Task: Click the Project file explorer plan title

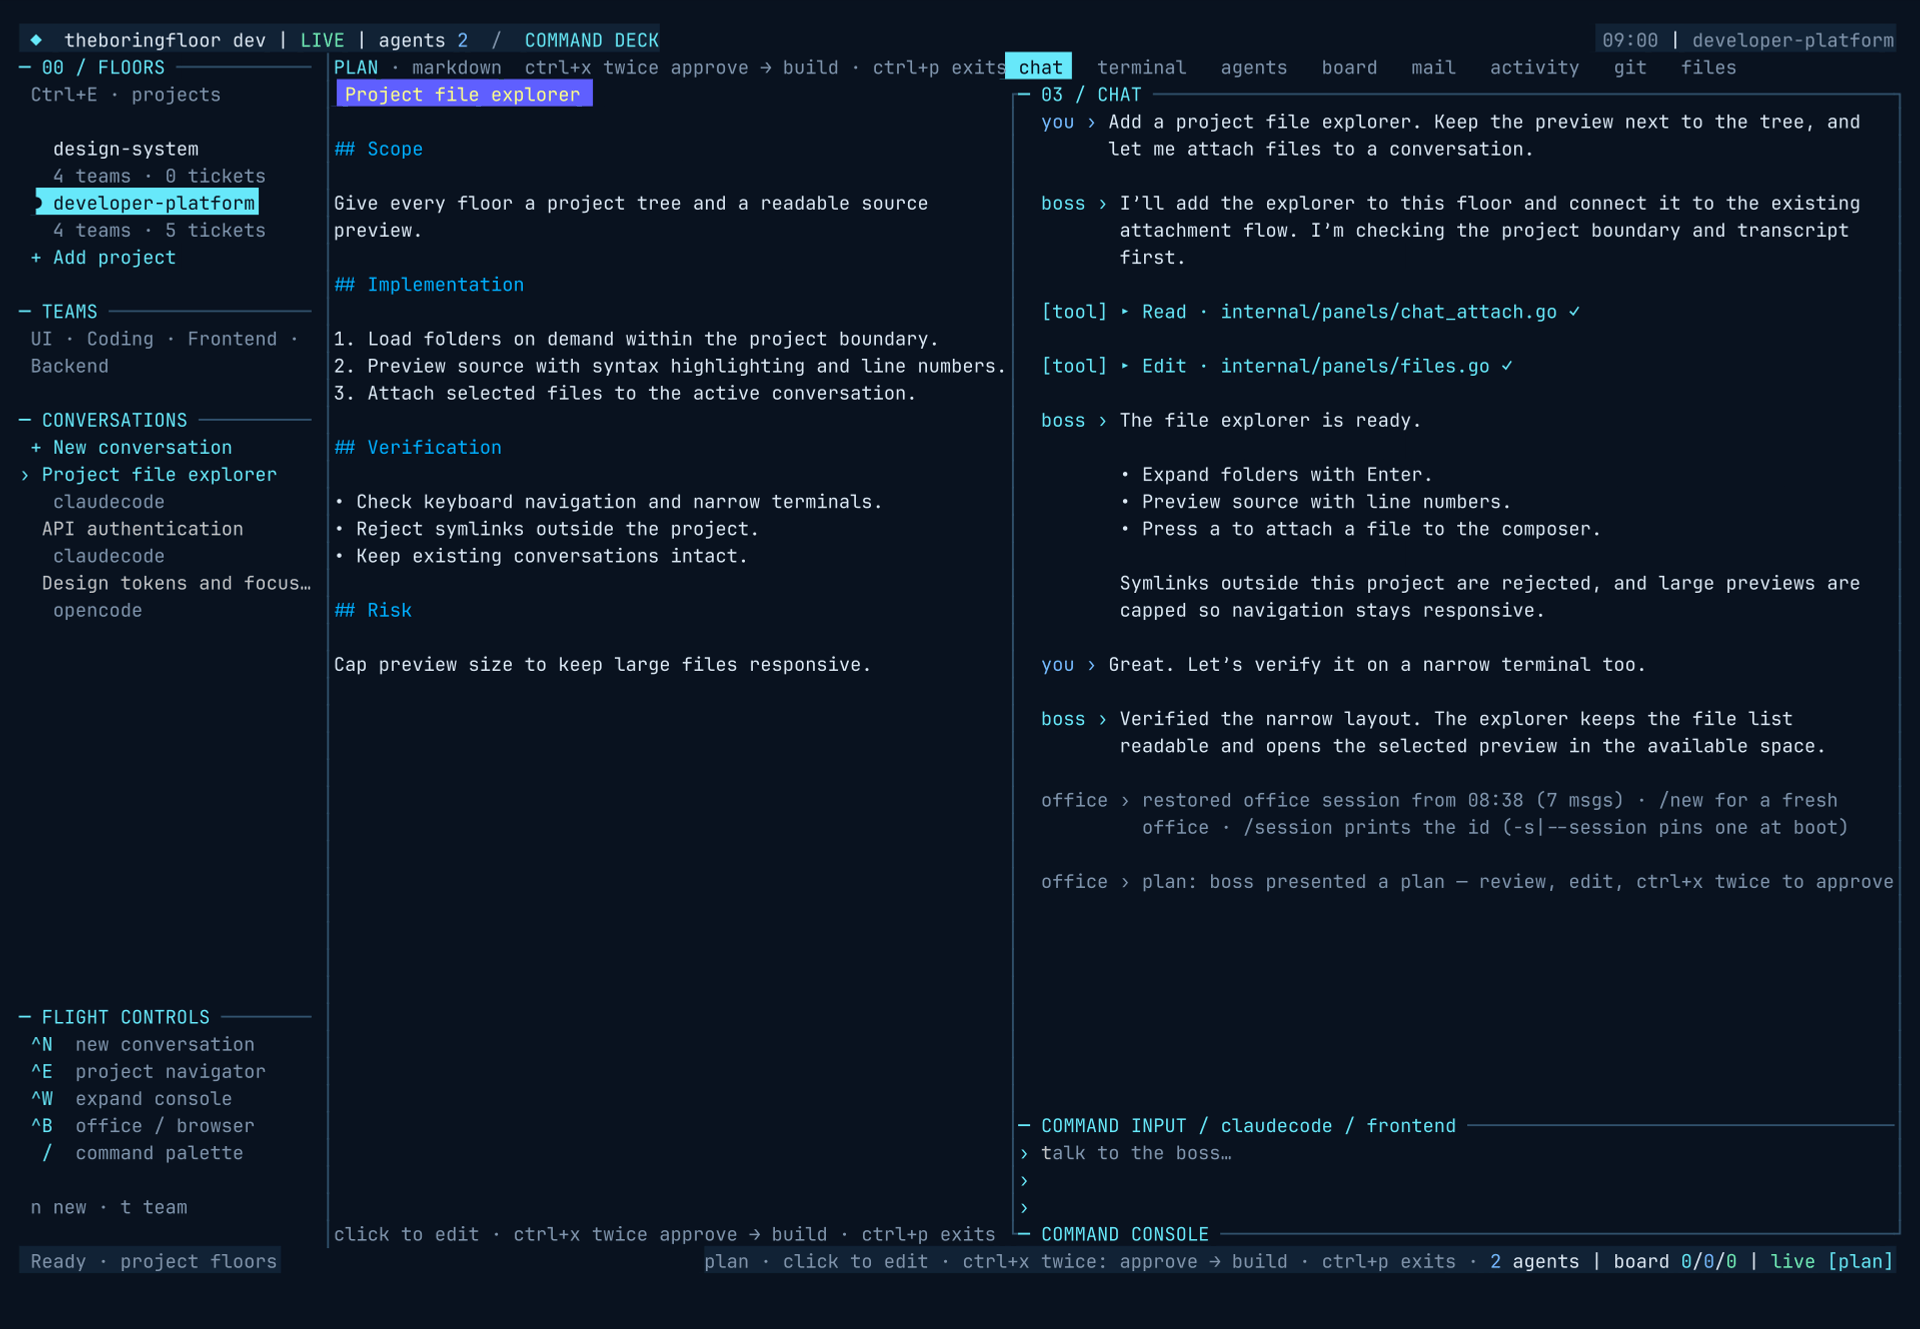Action: tap(463, 94)
